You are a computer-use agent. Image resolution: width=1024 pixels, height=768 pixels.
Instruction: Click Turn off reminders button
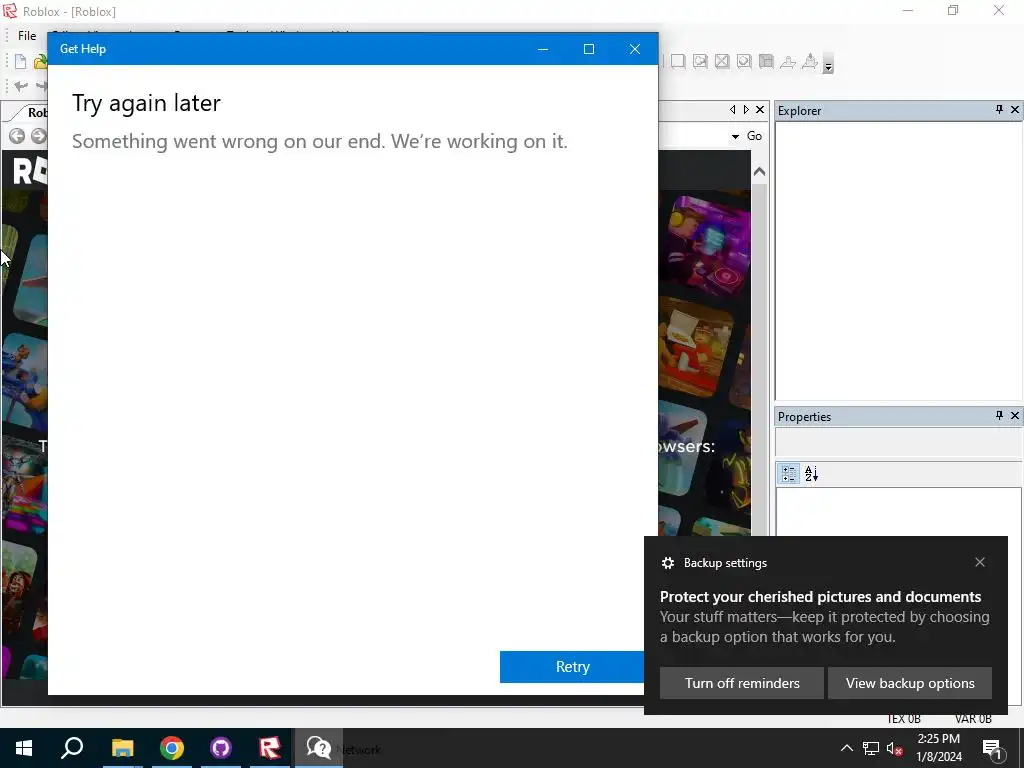click(x=742, y=683)
